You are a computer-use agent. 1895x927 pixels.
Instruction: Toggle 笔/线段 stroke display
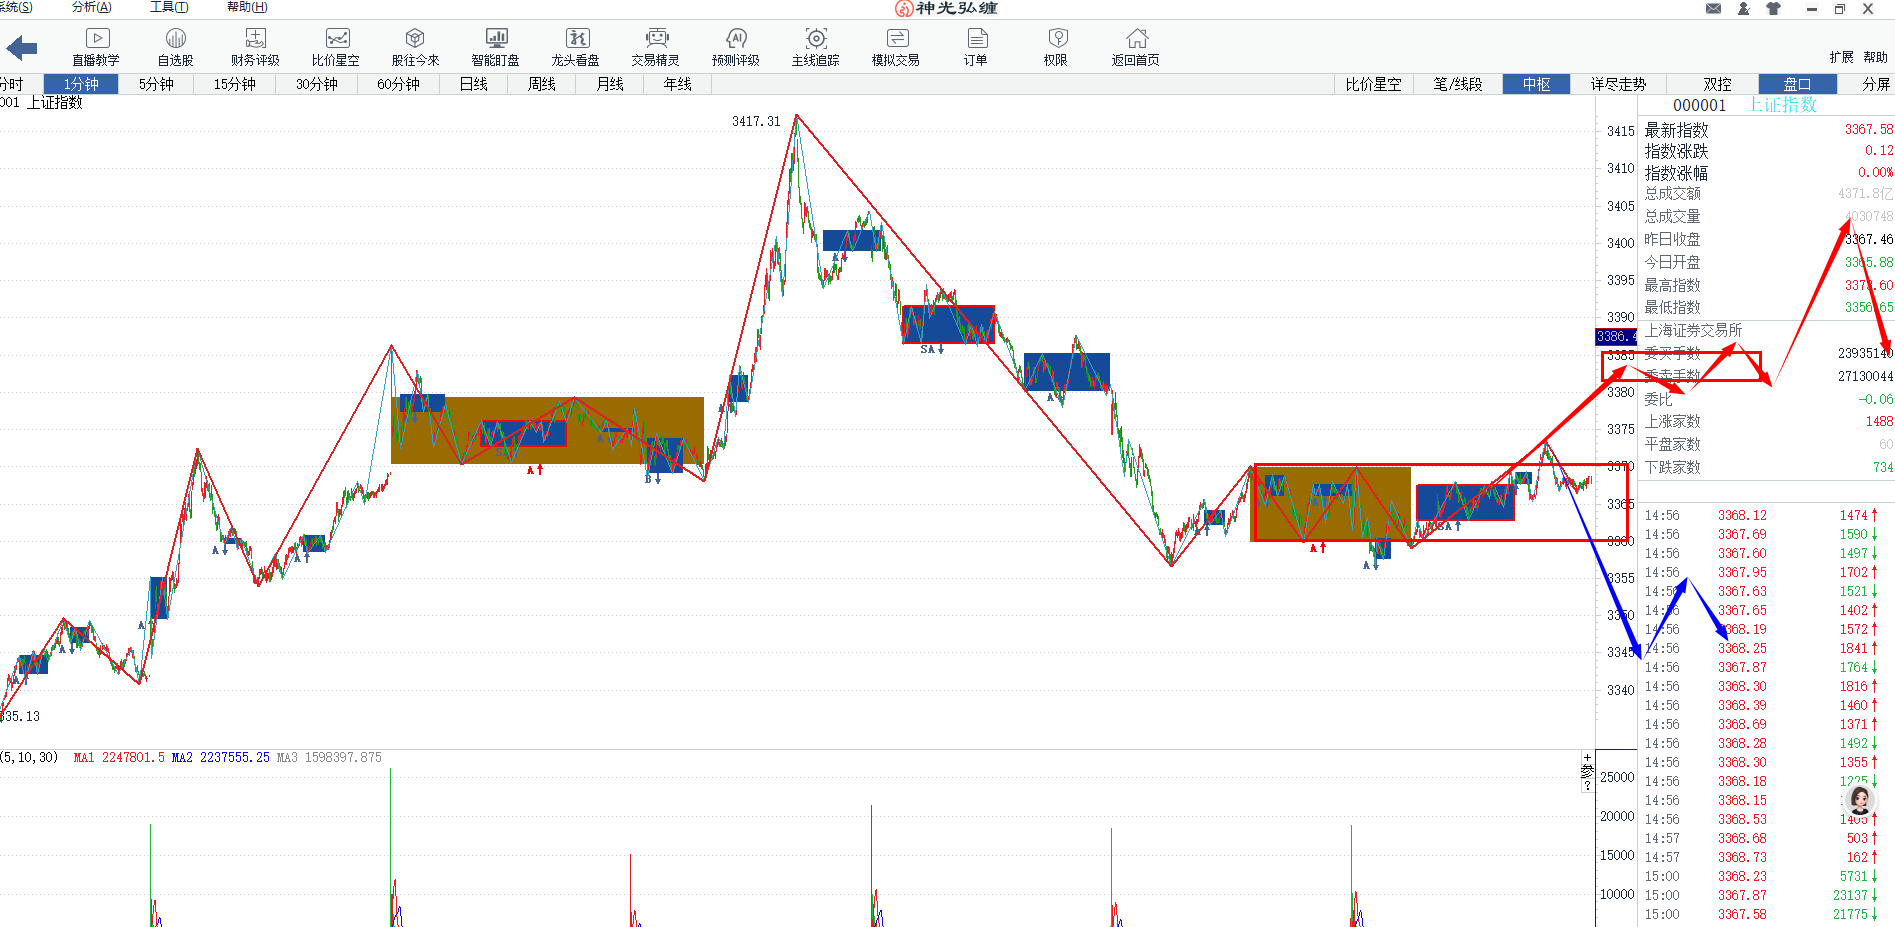pyautogui.click(x=1458, y=84)
